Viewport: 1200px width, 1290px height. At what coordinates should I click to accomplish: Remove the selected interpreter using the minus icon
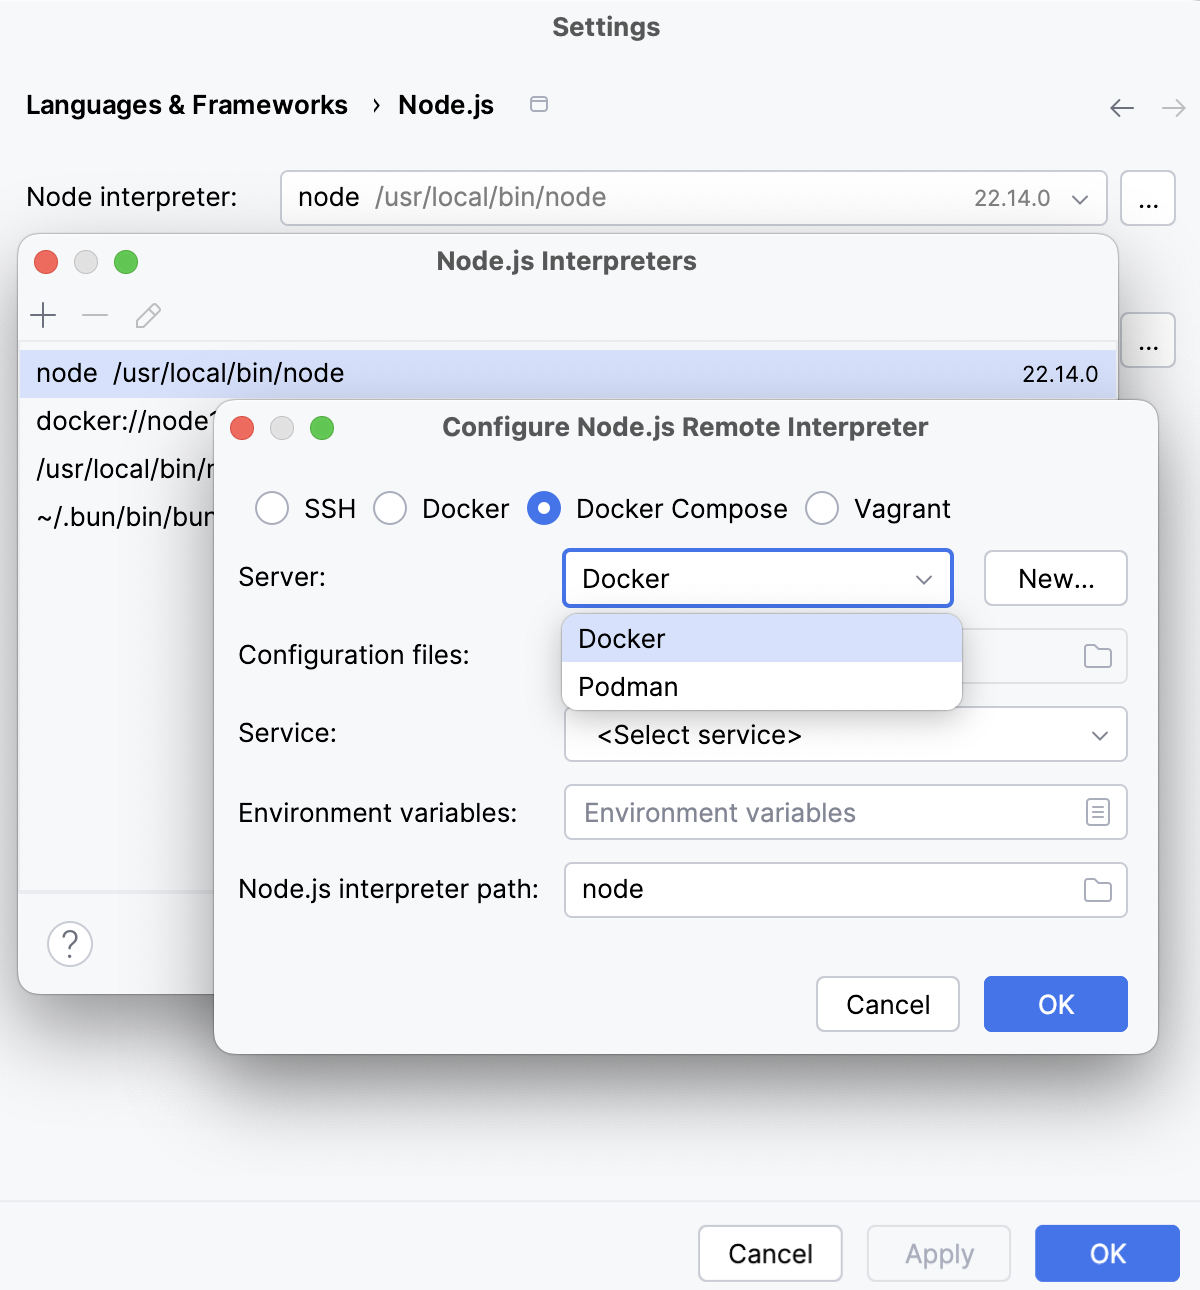coord(95,315)
